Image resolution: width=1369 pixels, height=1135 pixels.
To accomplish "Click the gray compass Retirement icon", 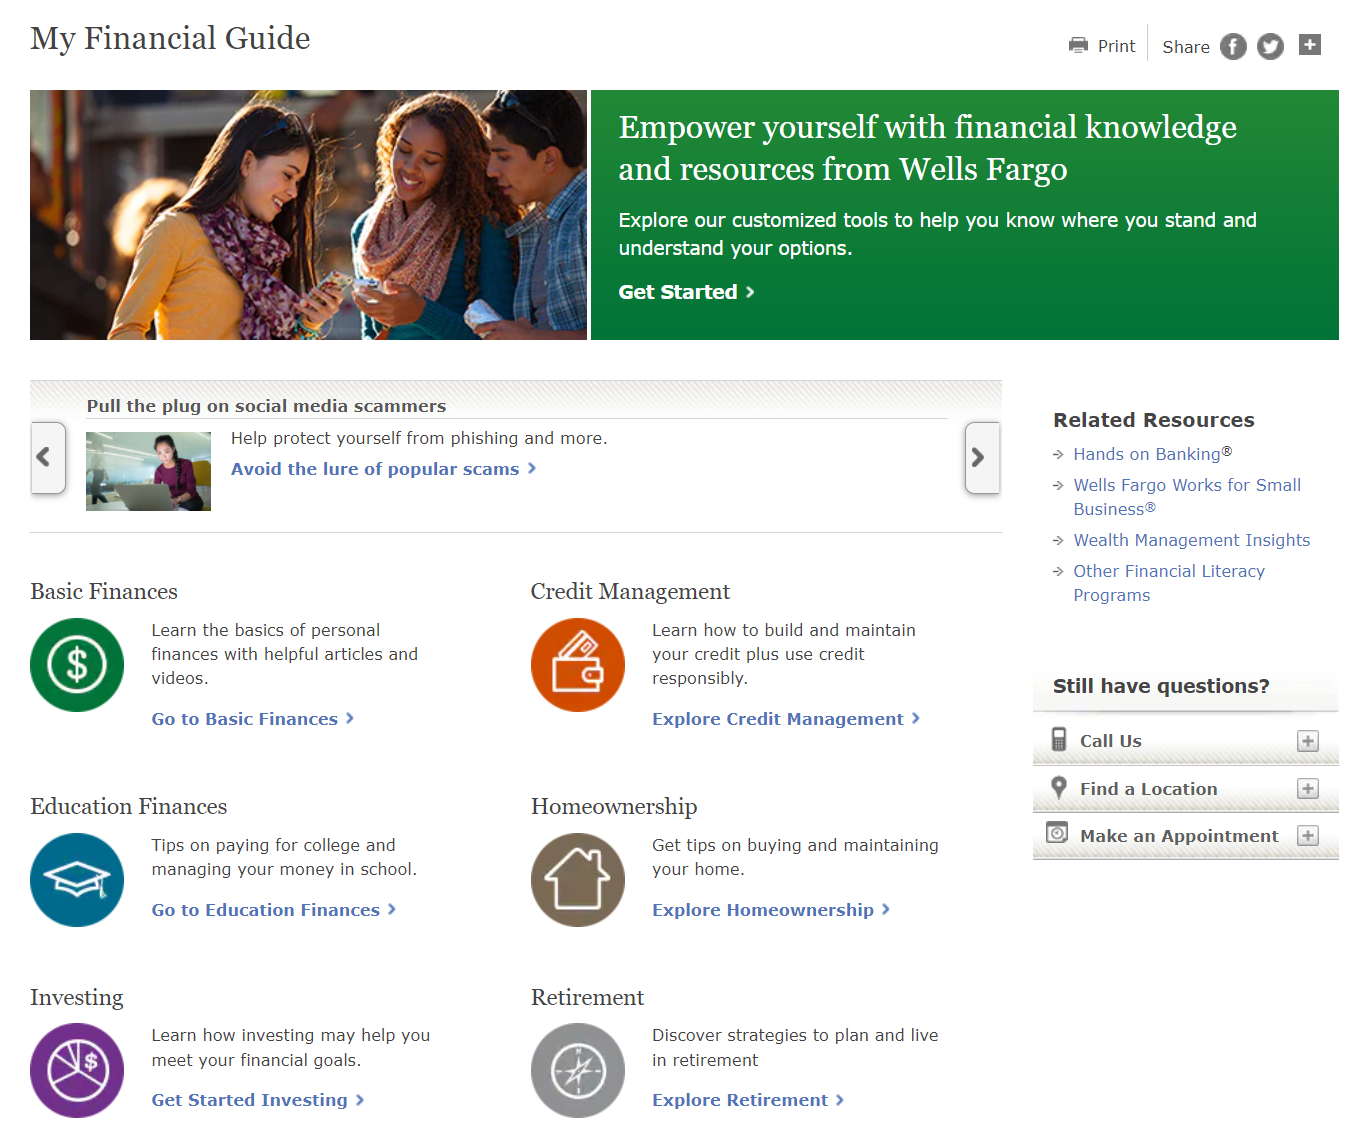I will 578,1070.
